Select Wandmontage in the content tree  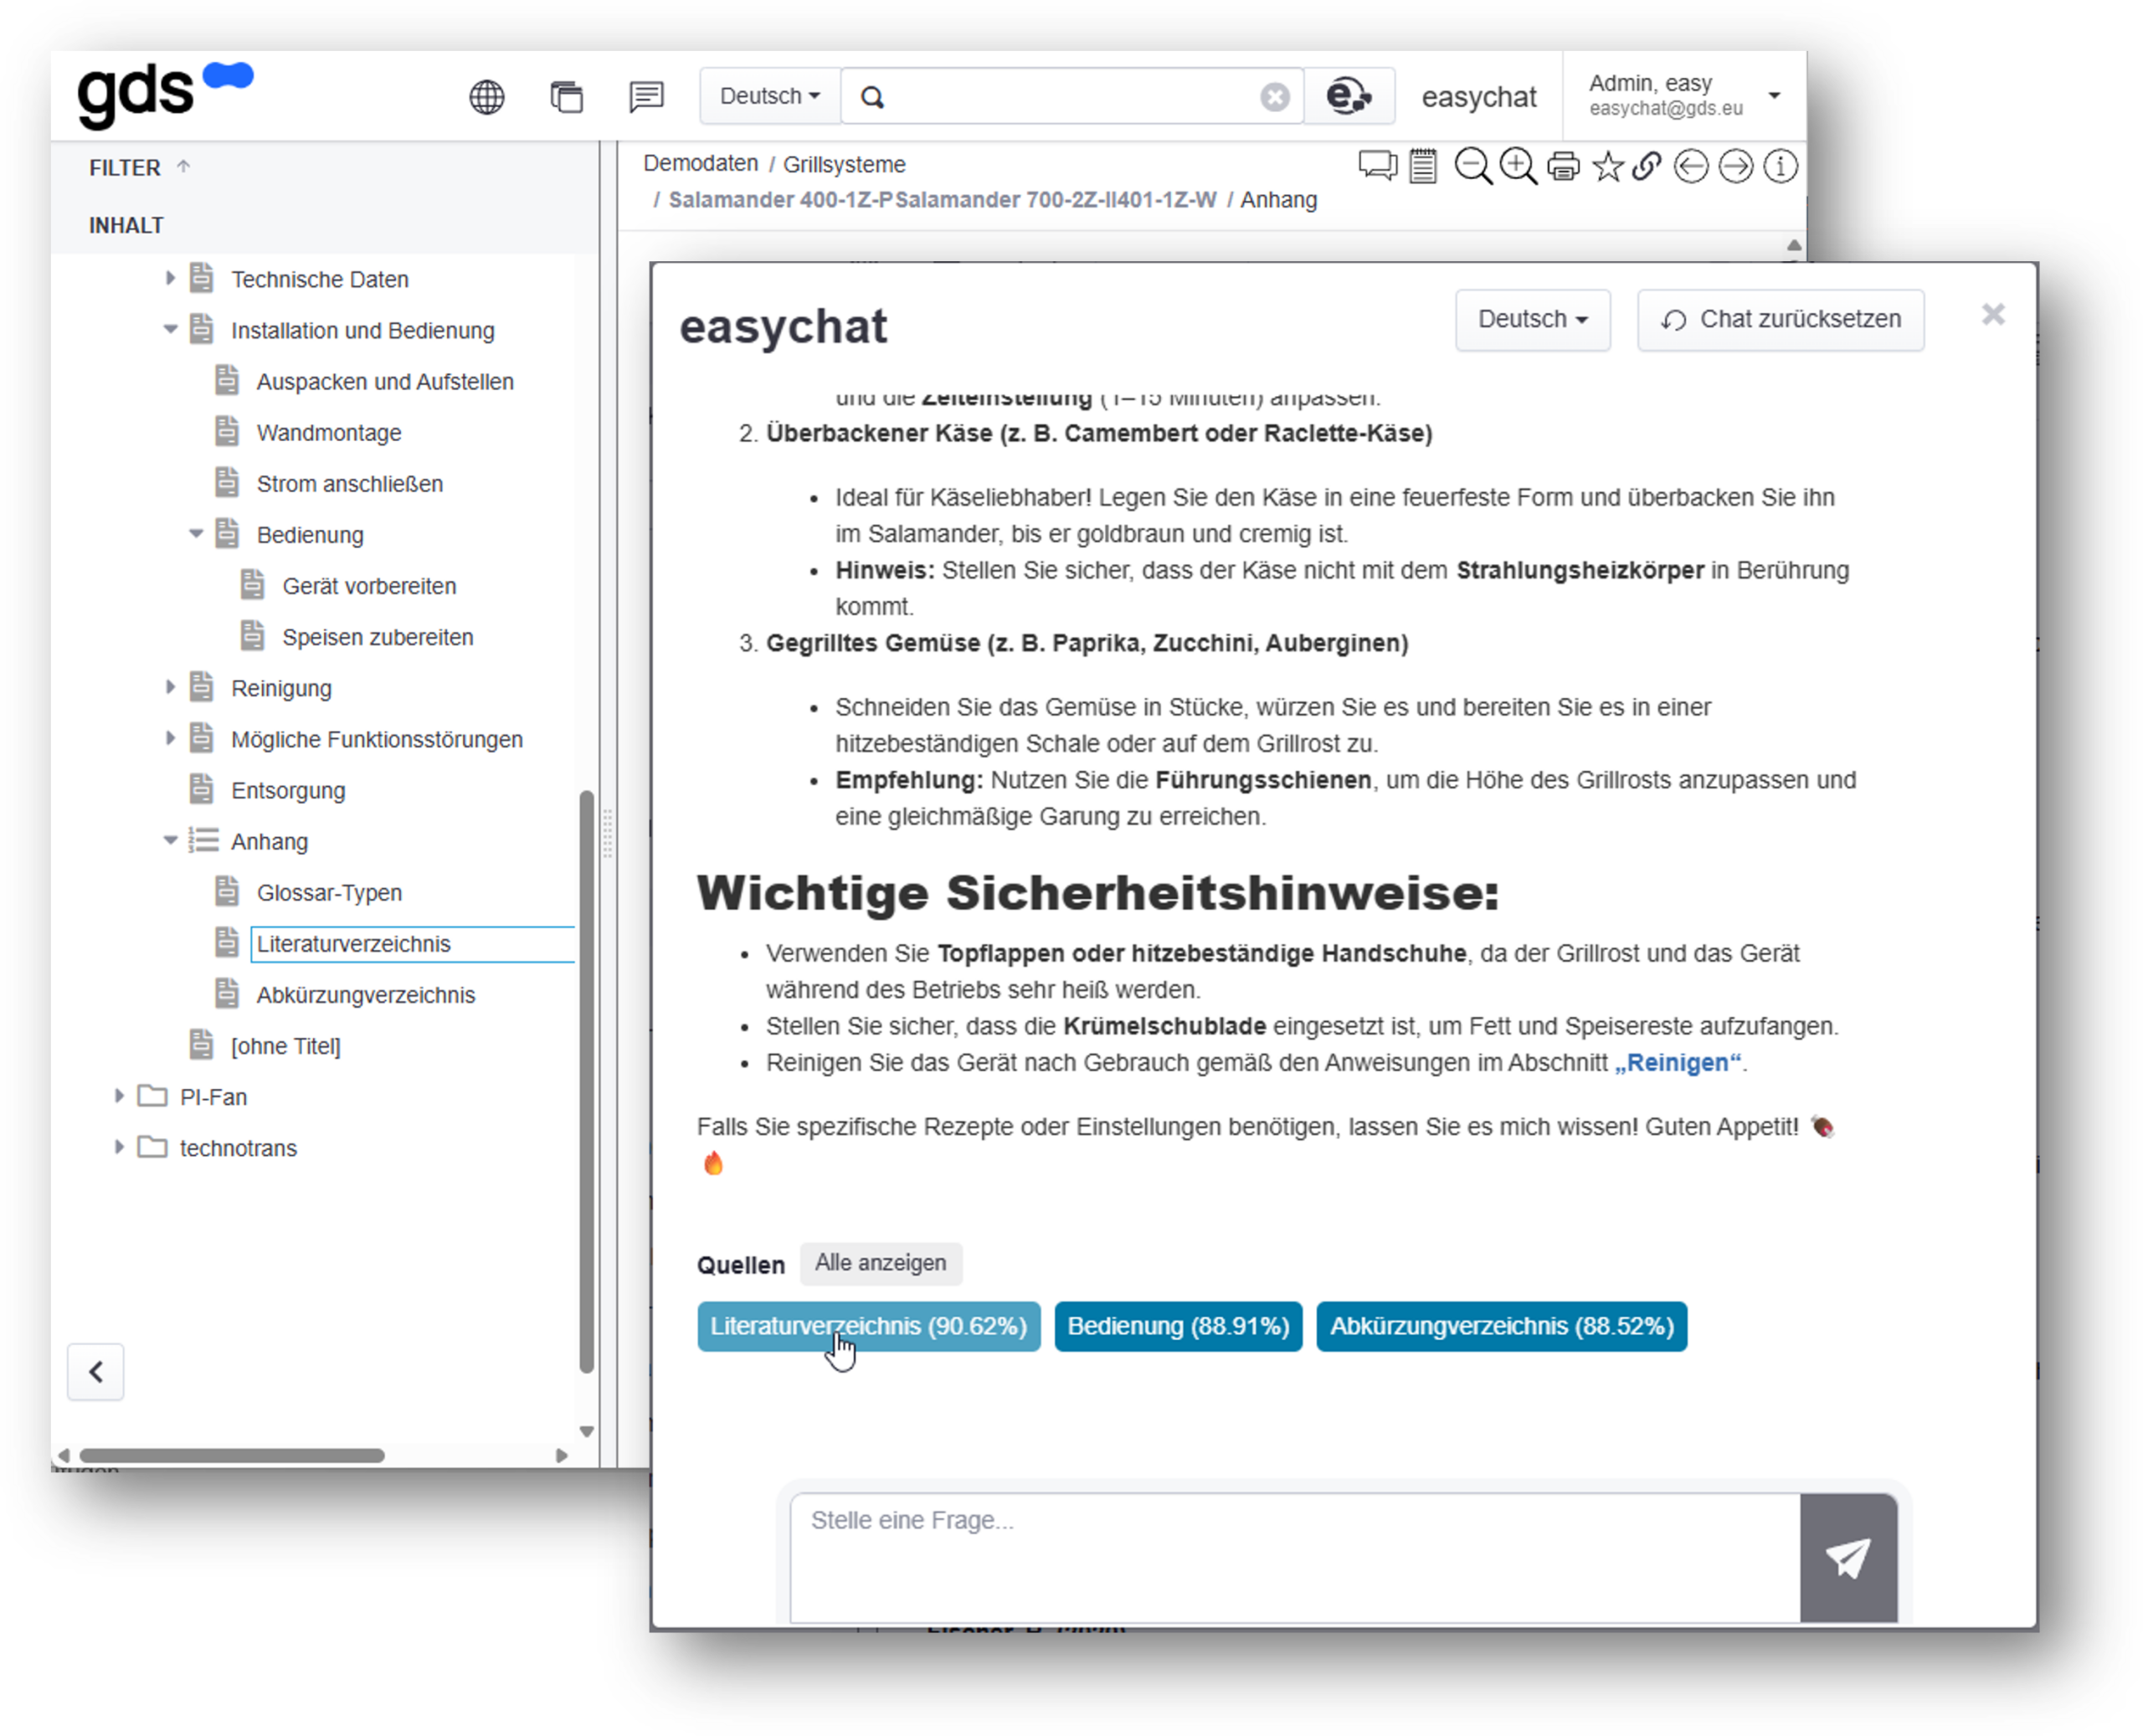click(x=329, y=432)
